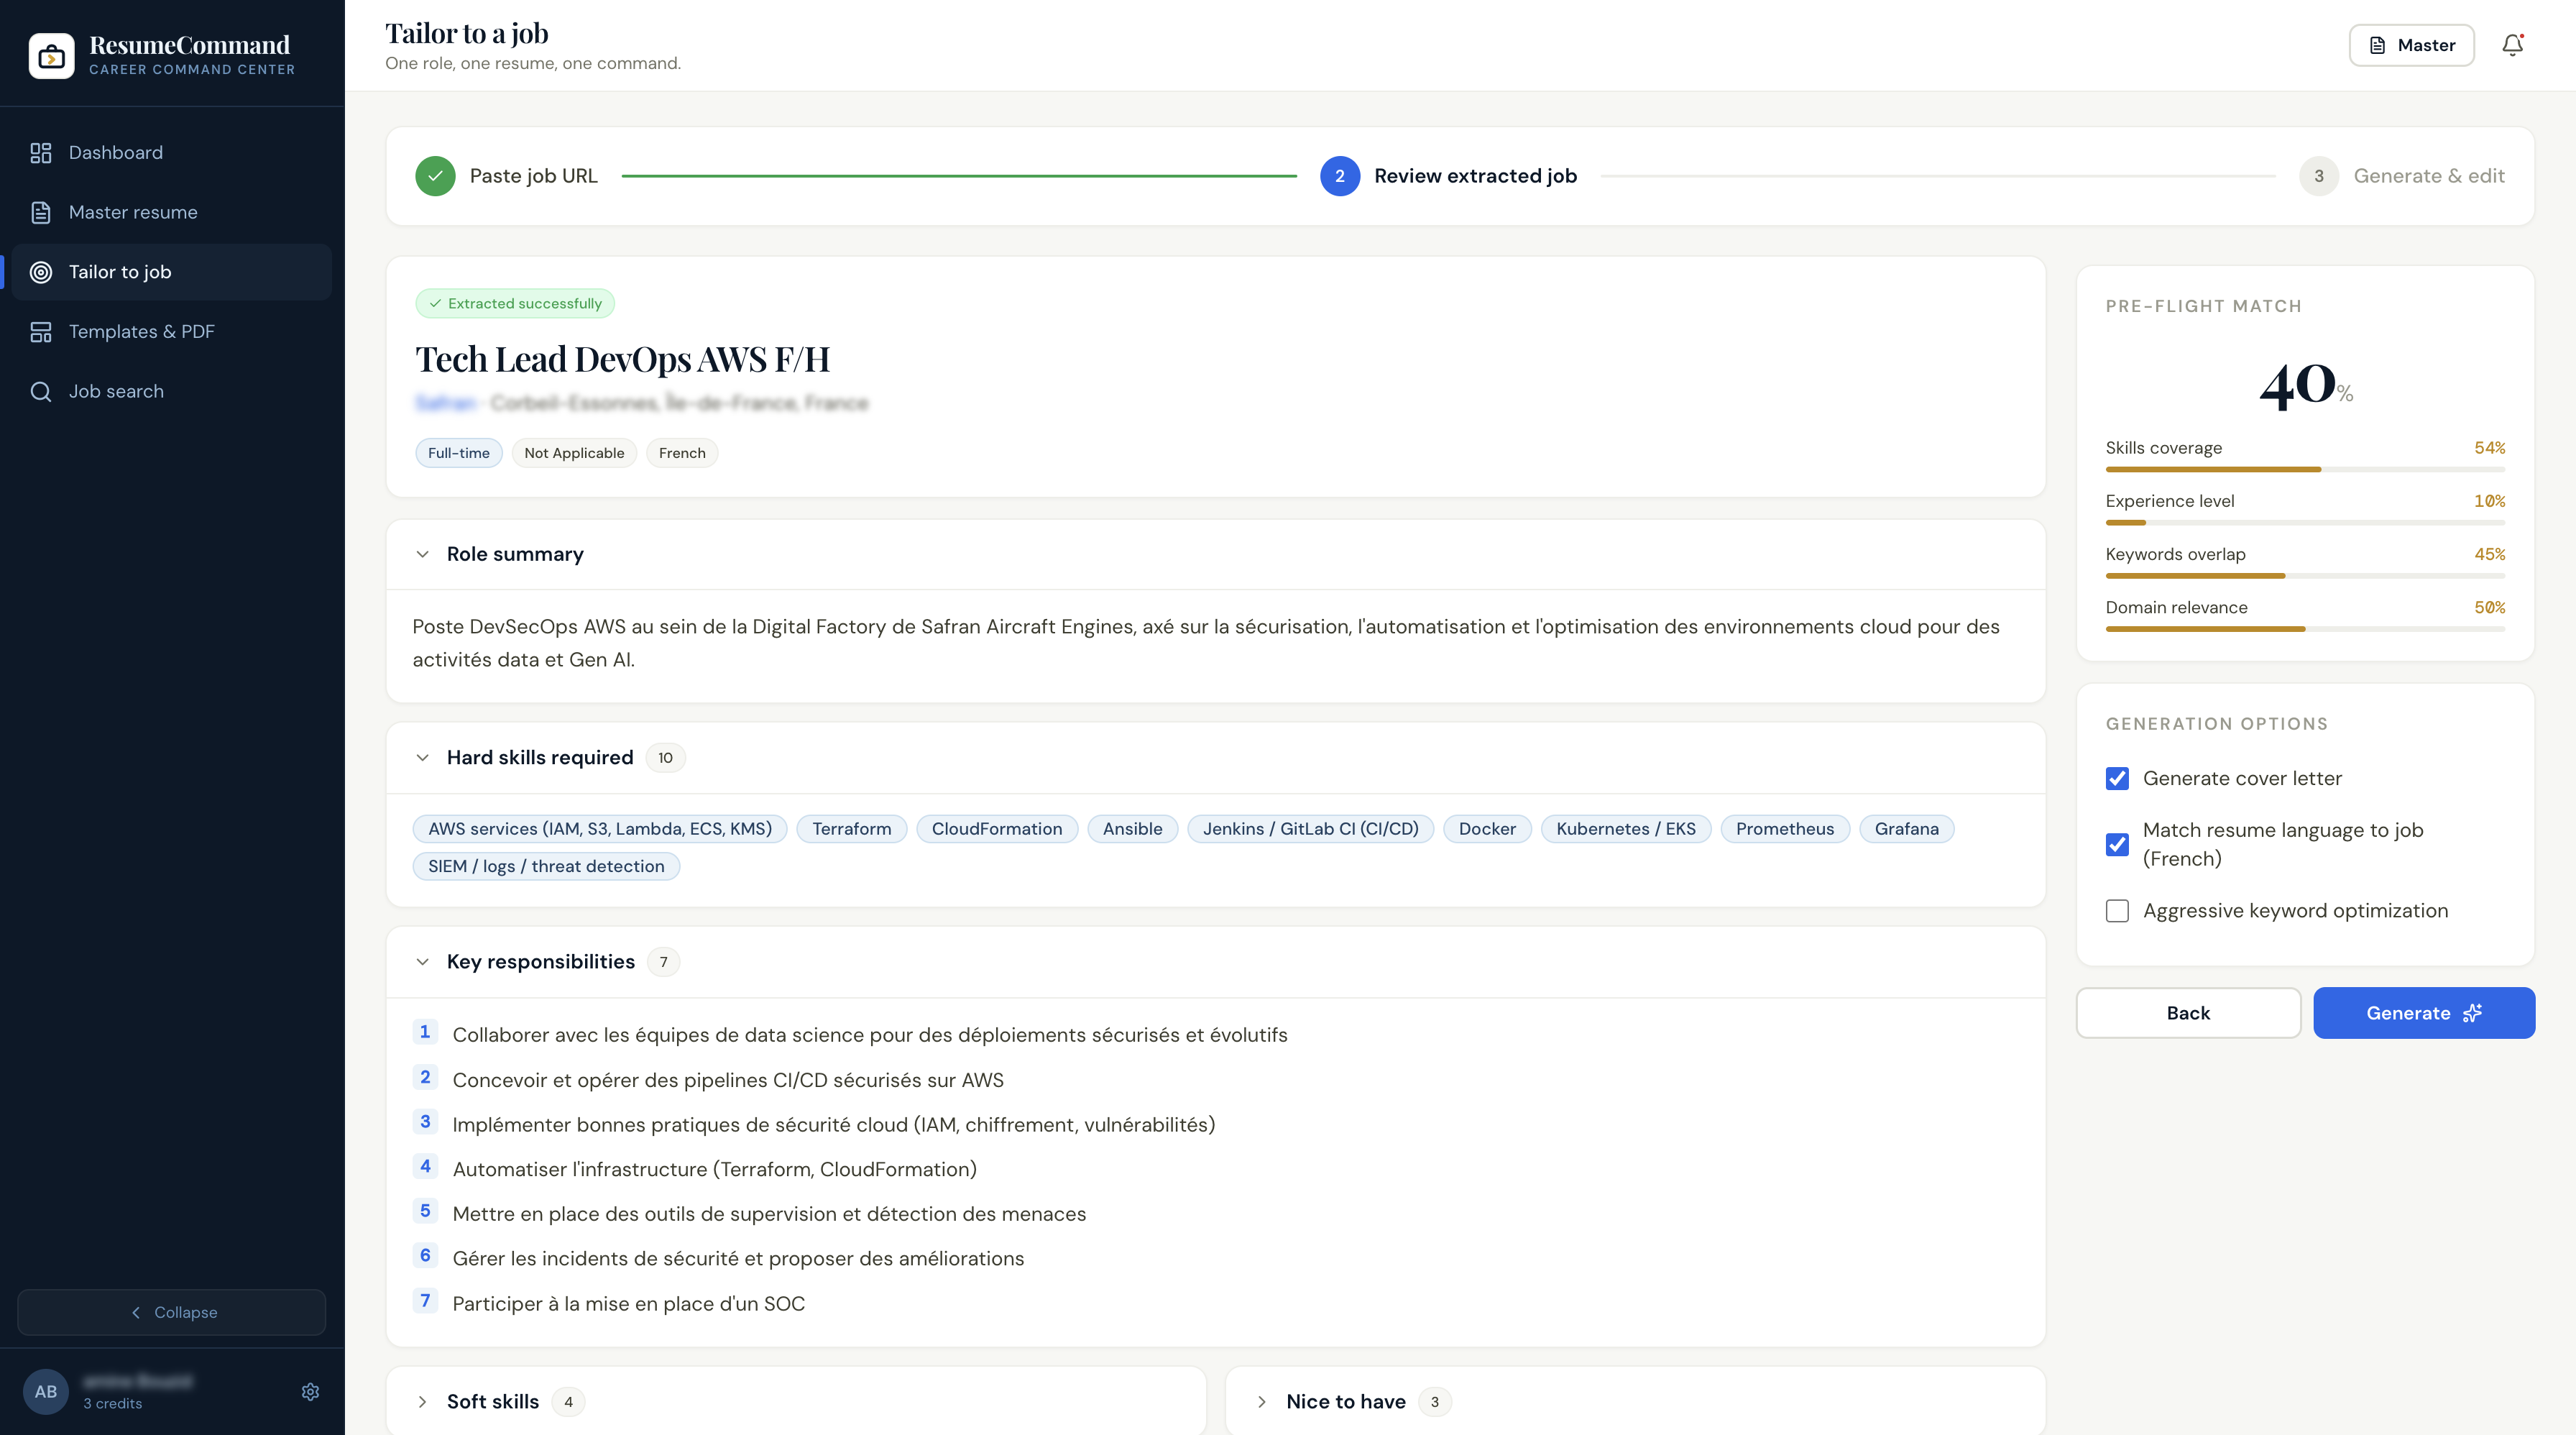The width and height of the screenshot is (2576, 1435).
Task: Enable Aggressive keyword optimization
Action: [x=2117, y=910]
